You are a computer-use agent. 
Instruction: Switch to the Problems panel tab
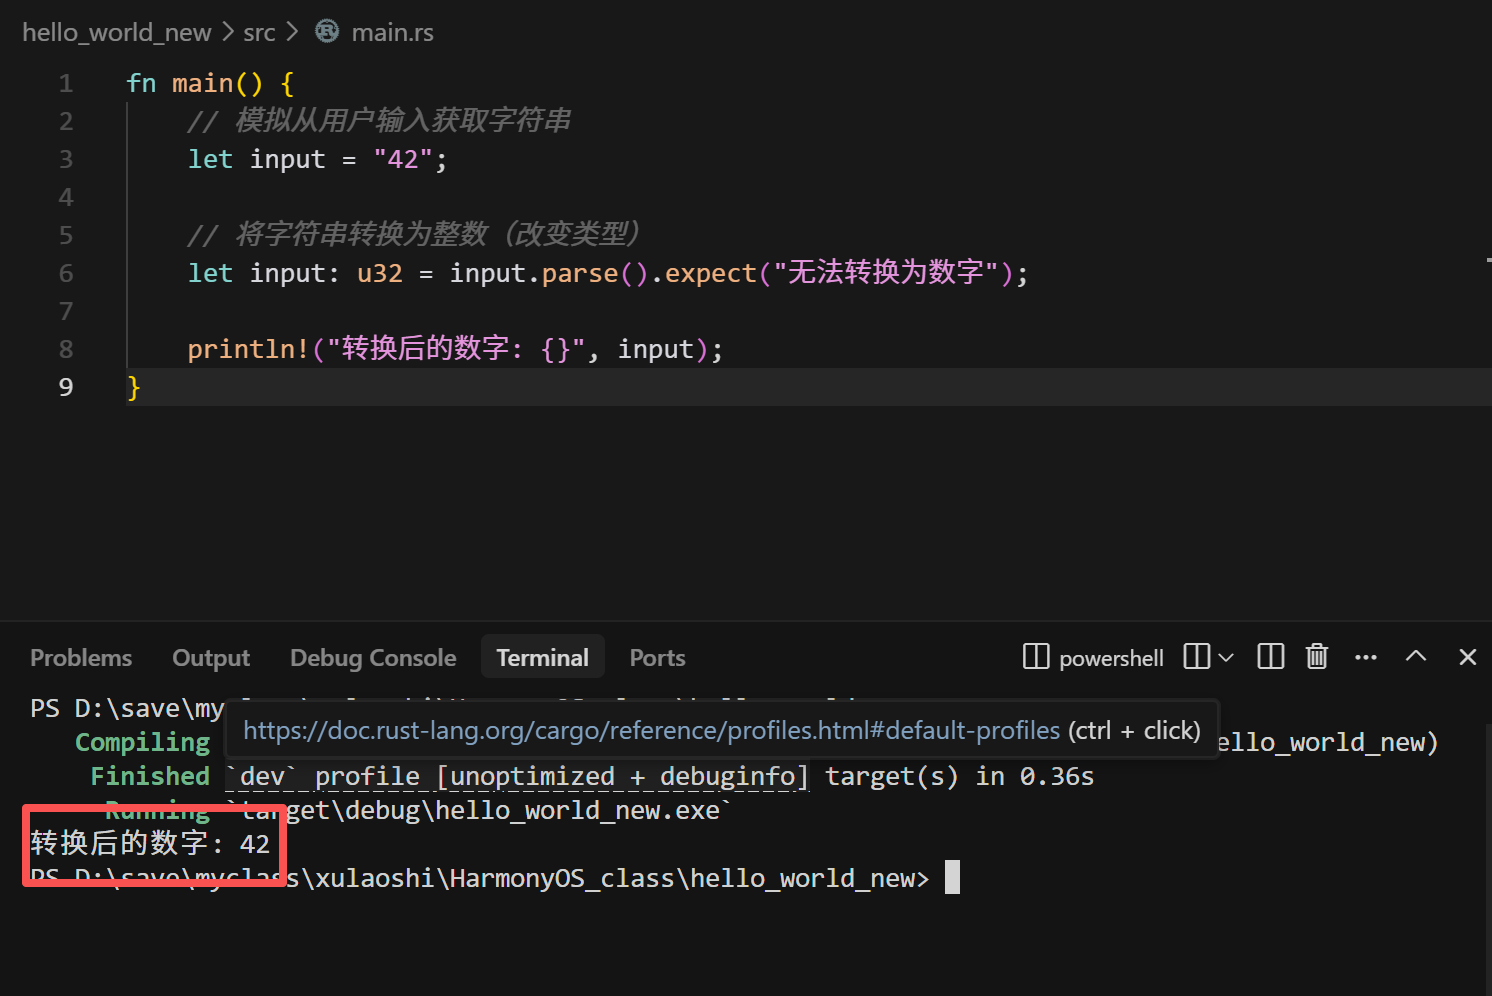click(81, 657)
